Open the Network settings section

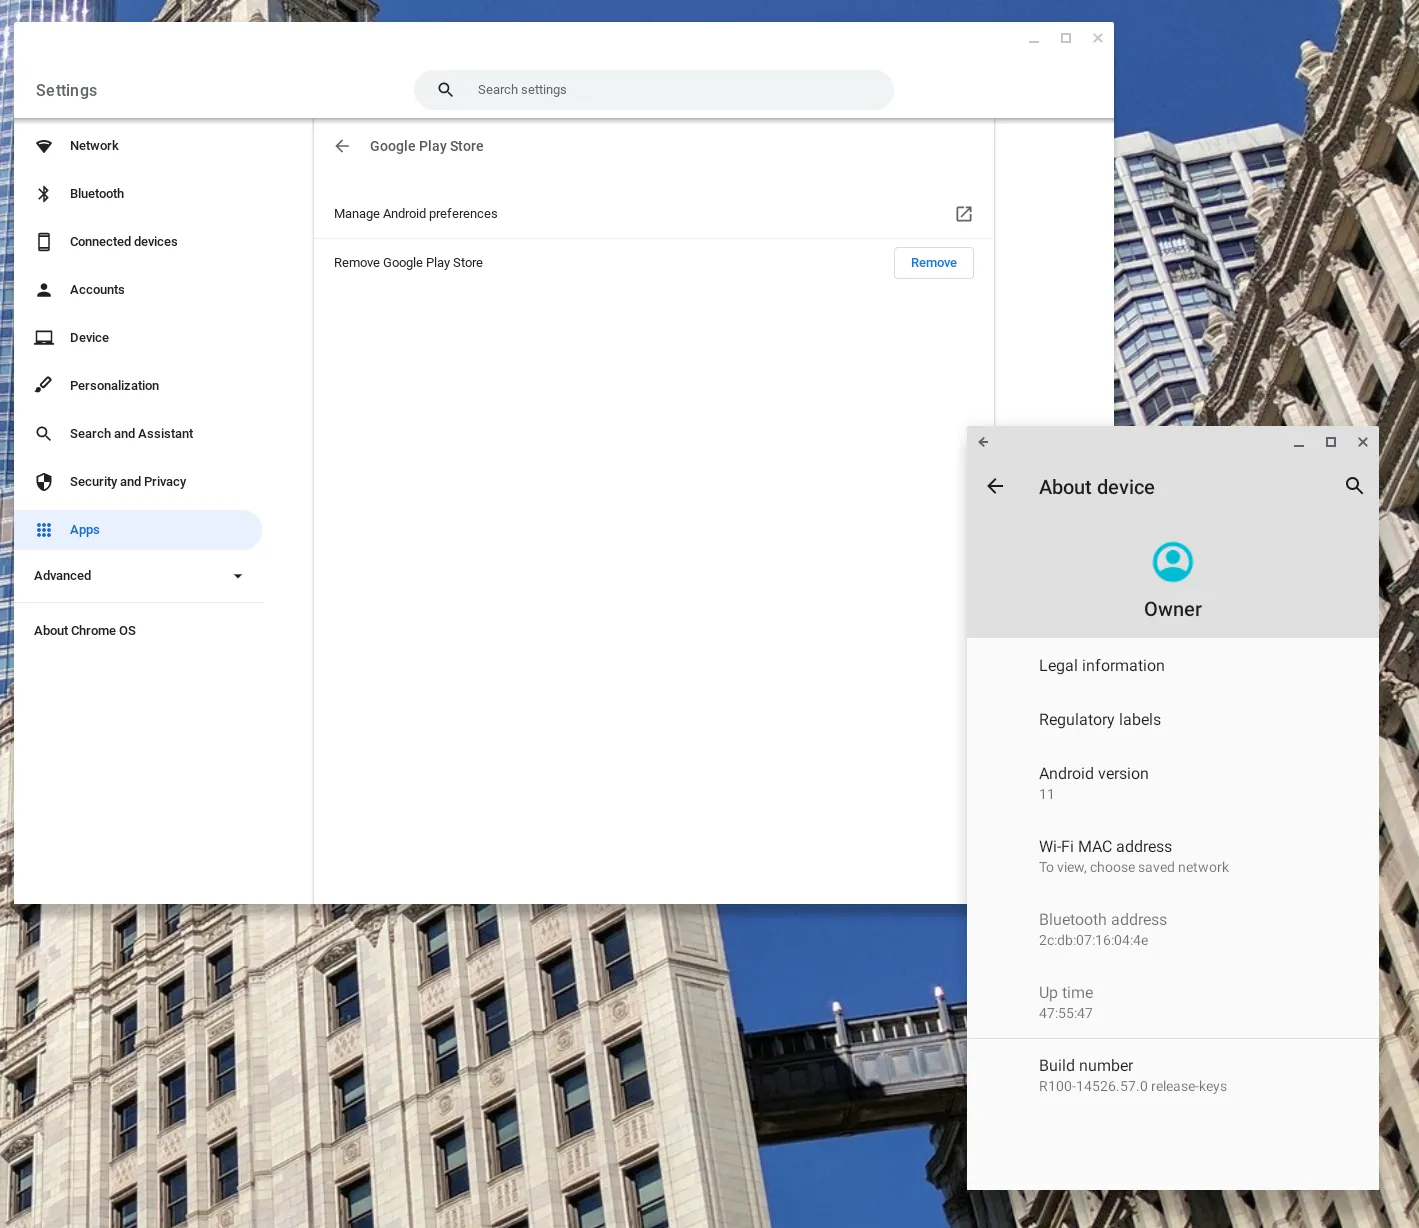pos(138,146)
